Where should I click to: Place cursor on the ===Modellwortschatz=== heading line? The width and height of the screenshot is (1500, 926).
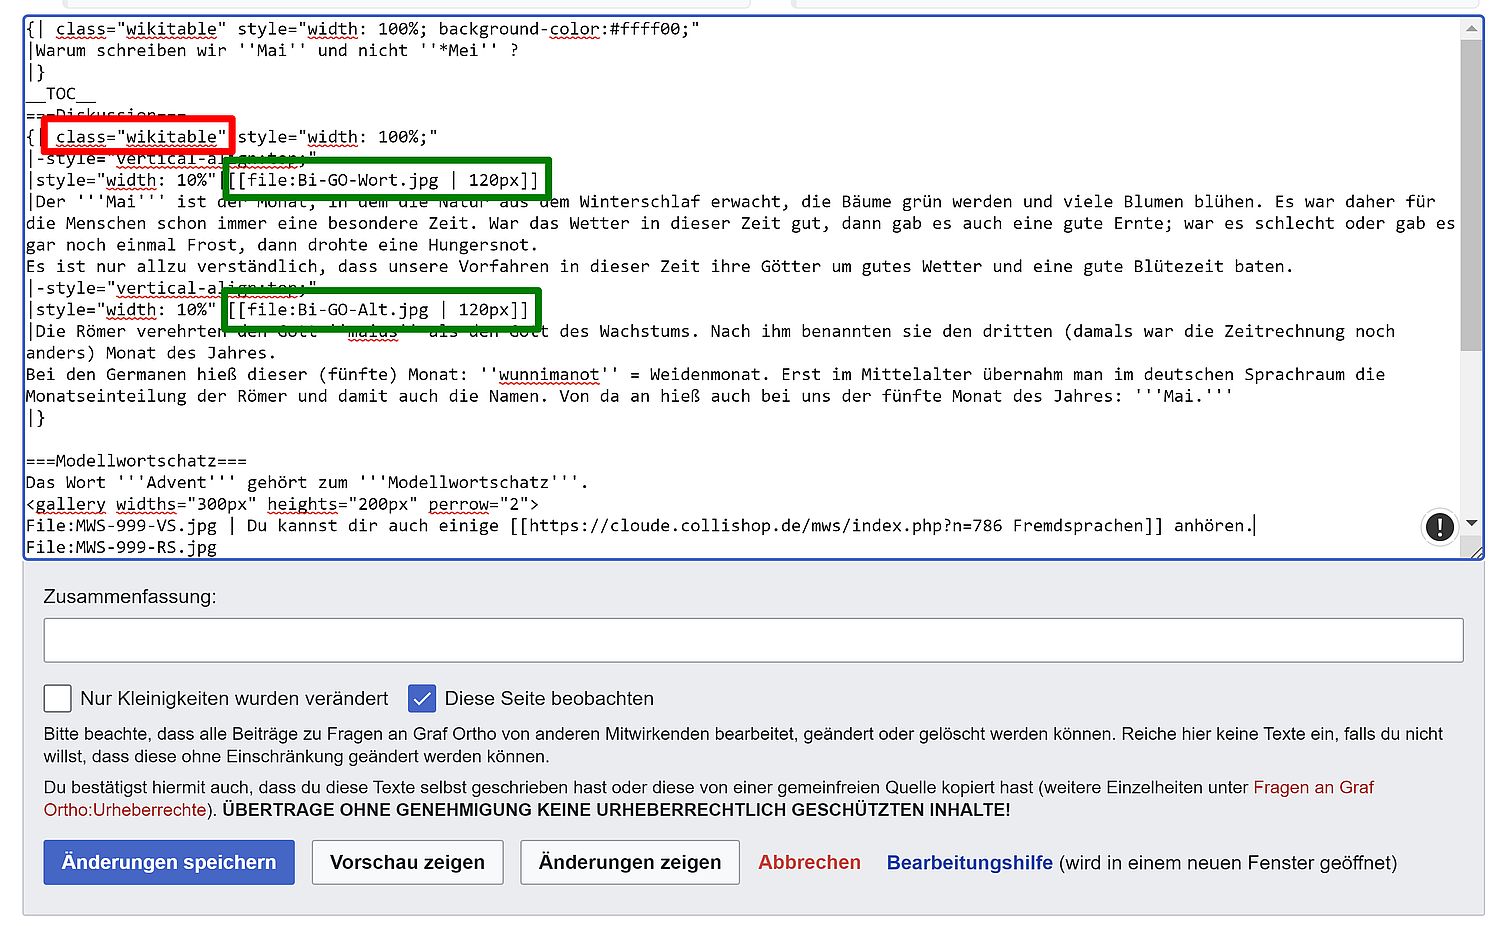pyautogui.click(x=136, y=461)
